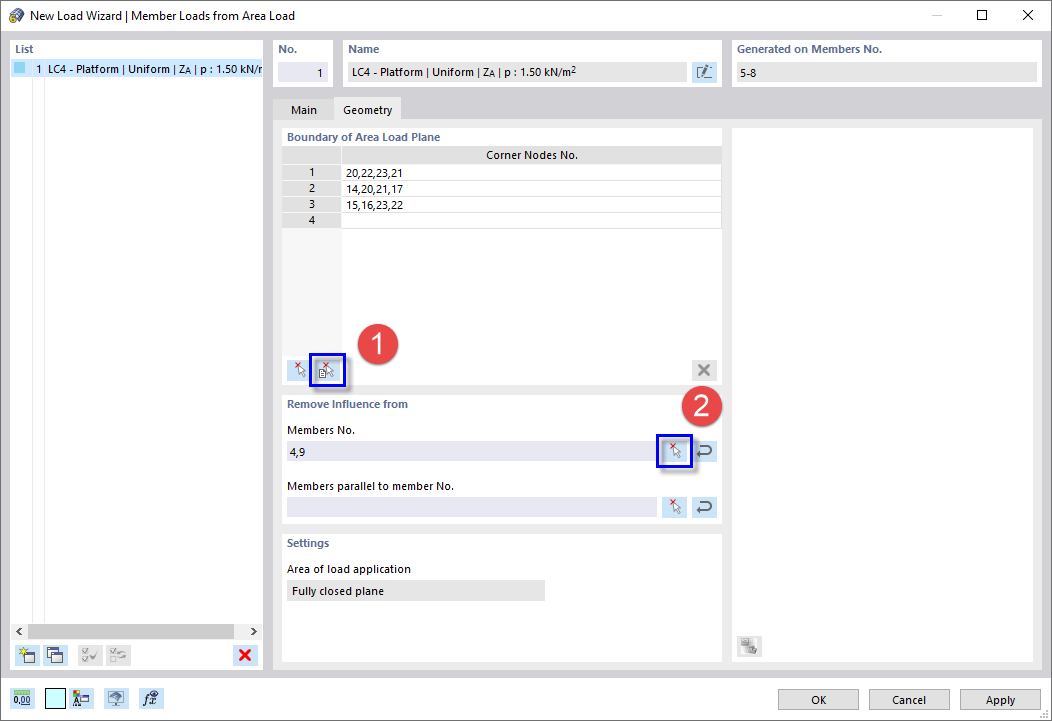This screenshot has height=721, width=1052.
Task: Open generator settings icon in right panel
Action: tap(748, 646)
